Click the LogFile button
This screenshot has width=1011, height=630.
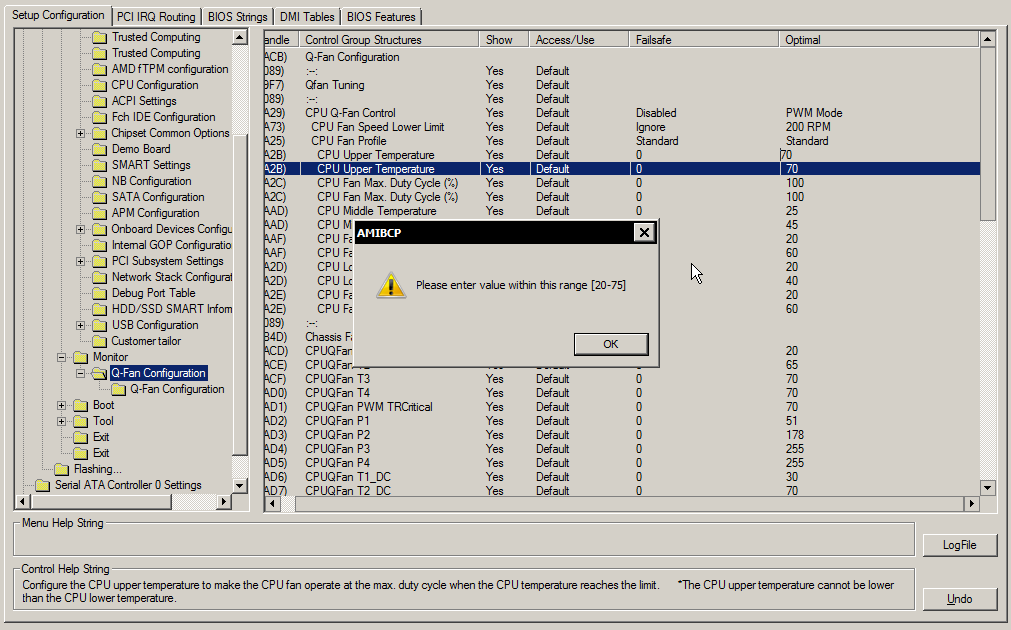click(x=959, y=545)
